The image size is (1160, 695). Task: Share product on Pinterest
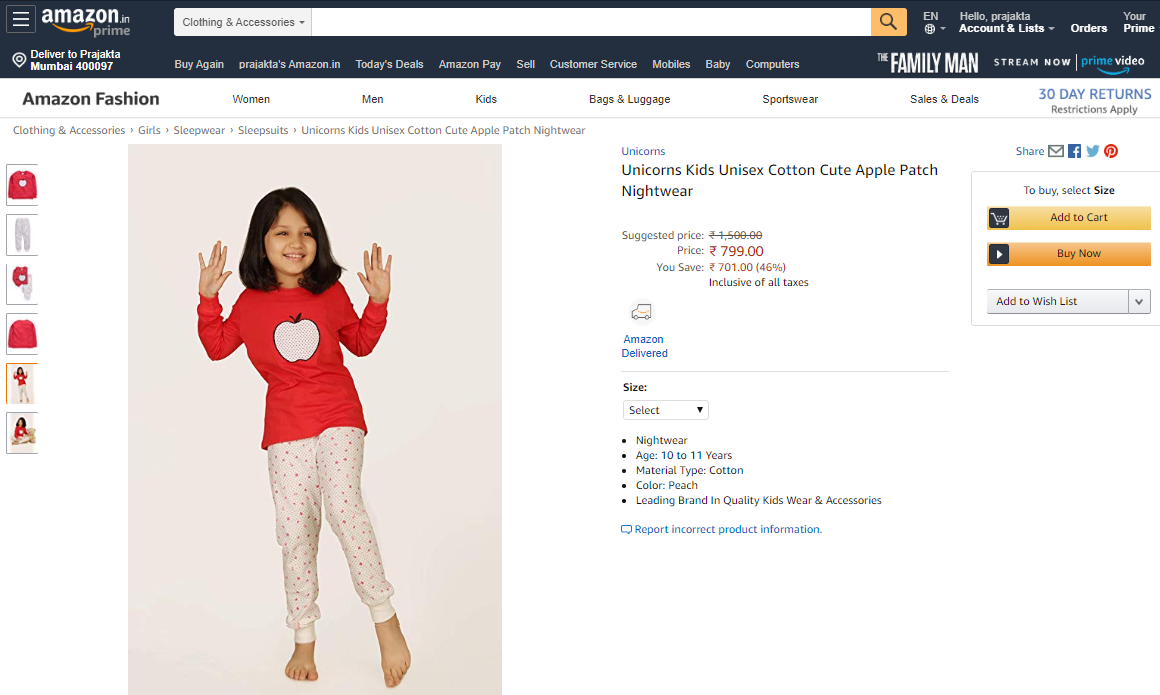[1111, 151]
